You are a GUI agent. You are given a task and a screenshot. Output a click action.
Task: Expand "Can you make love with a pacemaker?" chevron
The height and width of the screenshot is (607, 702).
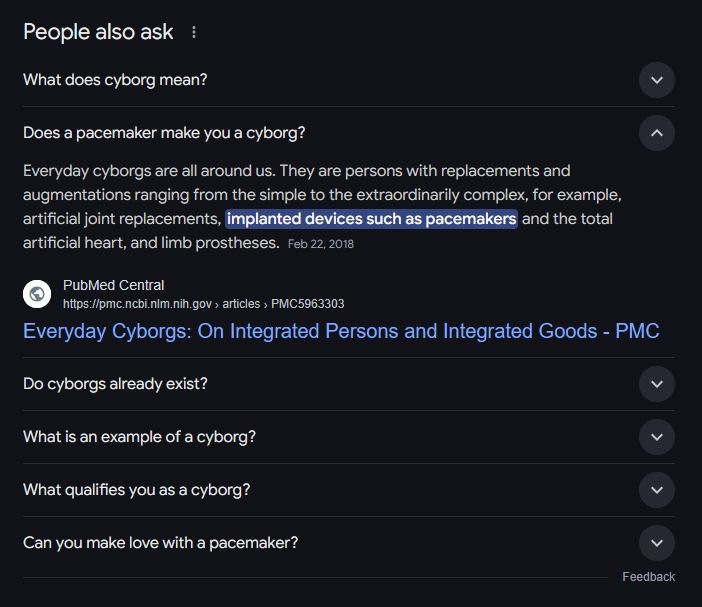656,543
